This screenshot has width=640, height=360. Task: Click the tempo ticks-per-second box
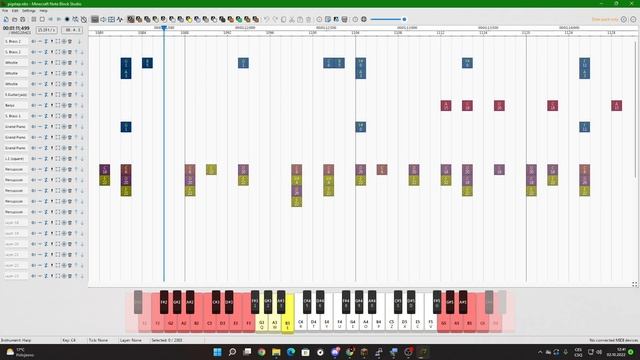[x=47, y=30]
